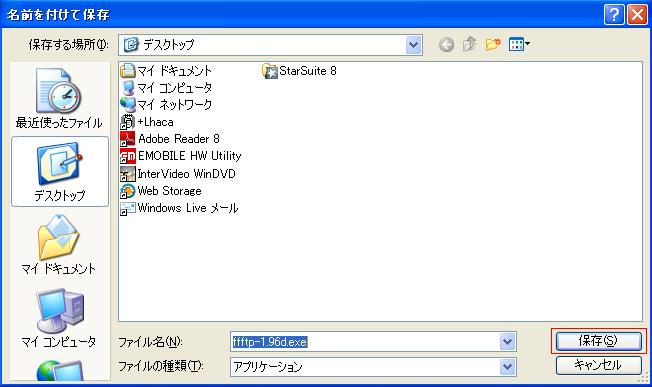Click the InterVideo WinDVD label text
The height and width of the screenshot is (387, 652).
(x=187, y=174)
